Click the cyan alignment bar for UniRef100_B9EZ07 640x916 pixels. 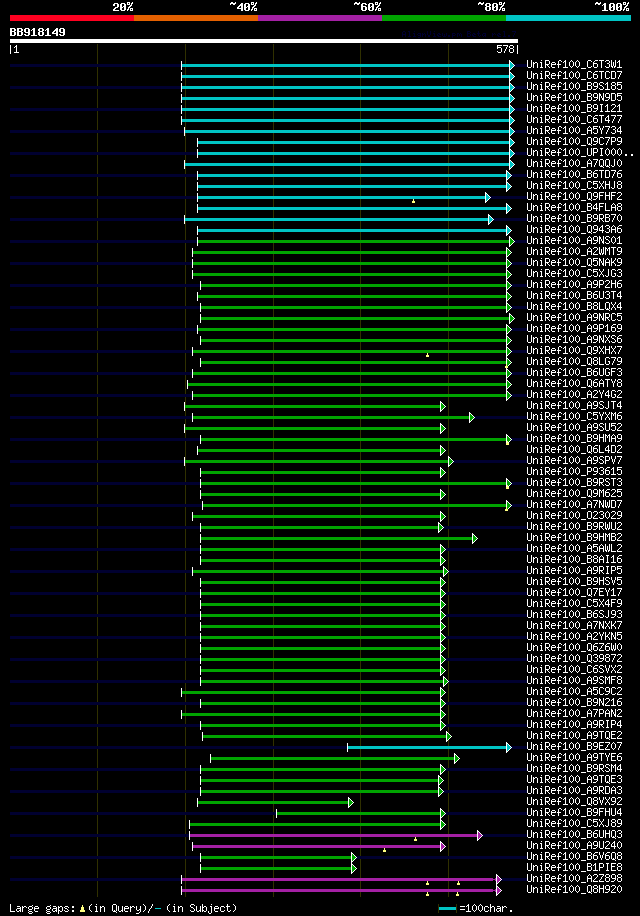429,747
